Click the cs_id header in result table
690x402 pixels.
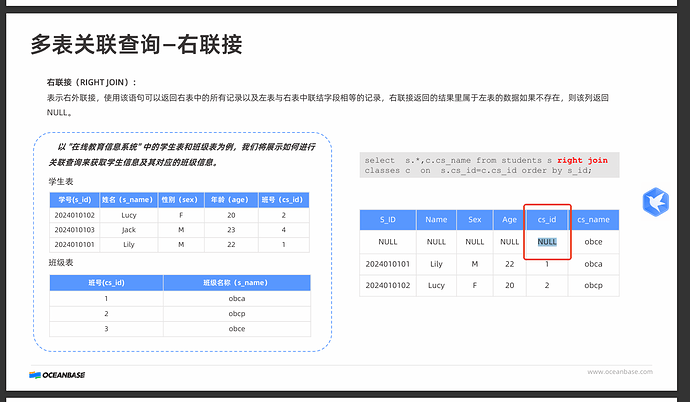pos(547,219)
